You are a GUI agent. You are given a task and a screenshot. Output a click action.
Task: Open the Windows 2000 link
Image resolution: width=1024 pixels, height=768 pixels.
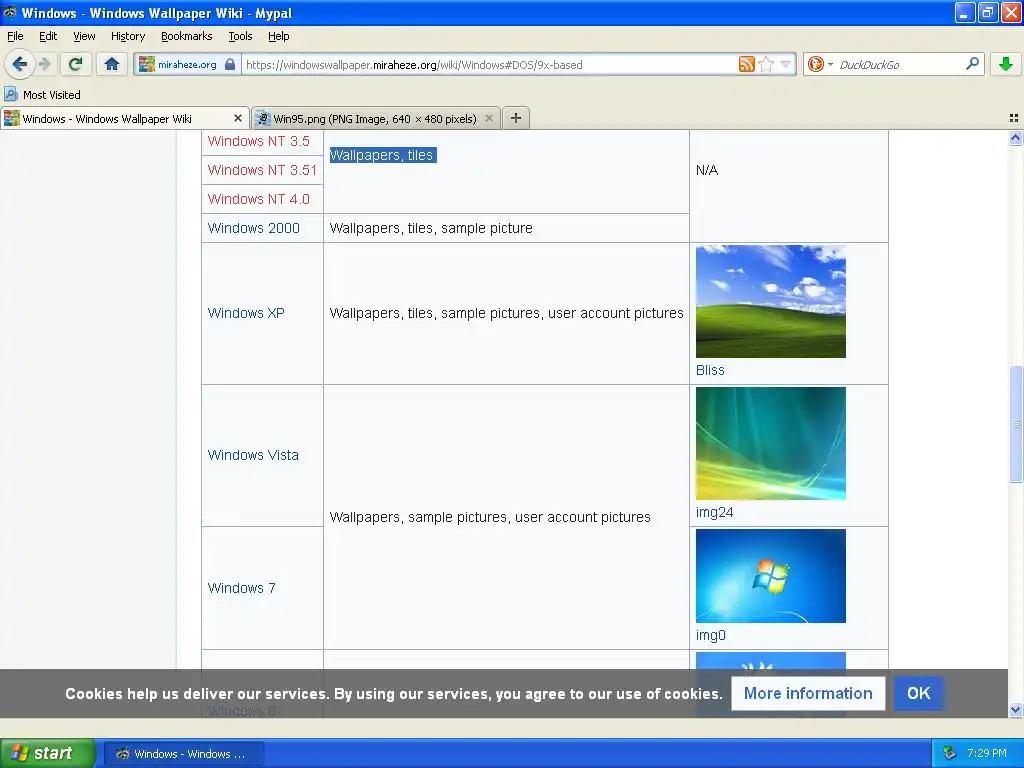click(x=253, y=228)
